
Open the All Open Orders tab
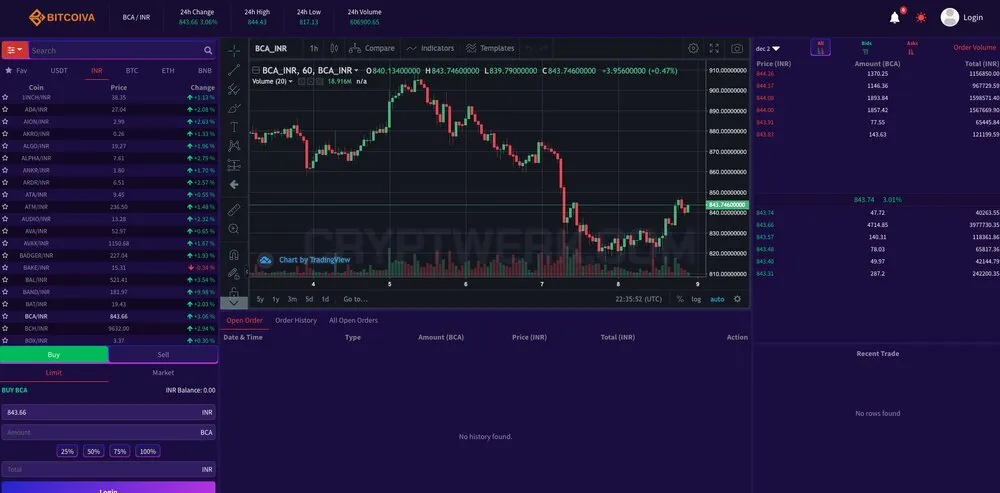353,320
